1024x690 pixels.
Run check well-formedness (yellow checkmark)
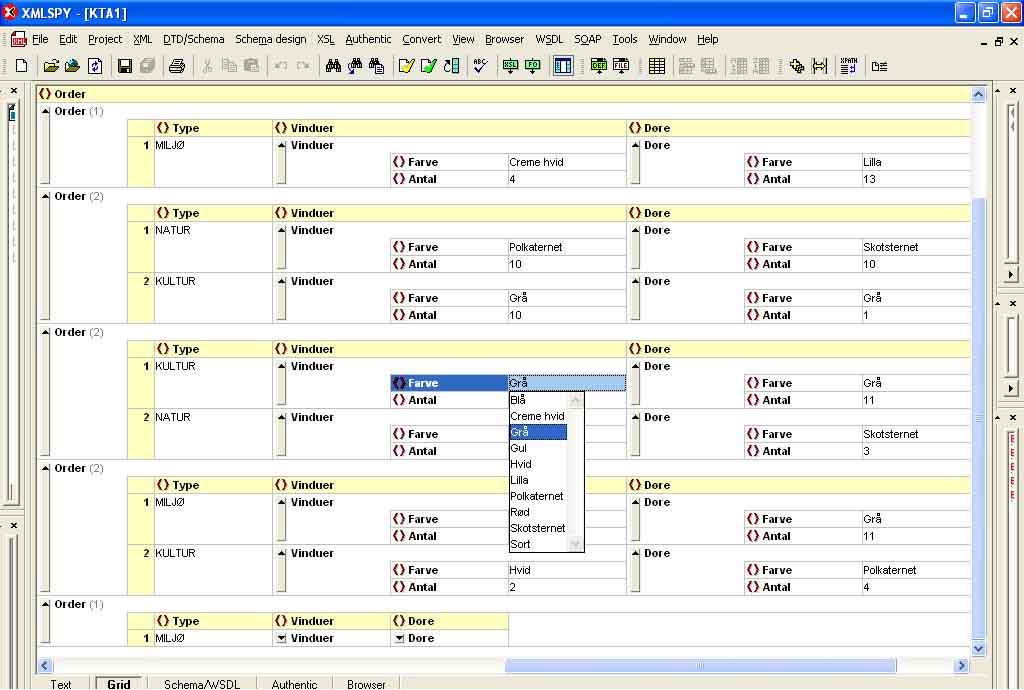[x=406, y=66]
